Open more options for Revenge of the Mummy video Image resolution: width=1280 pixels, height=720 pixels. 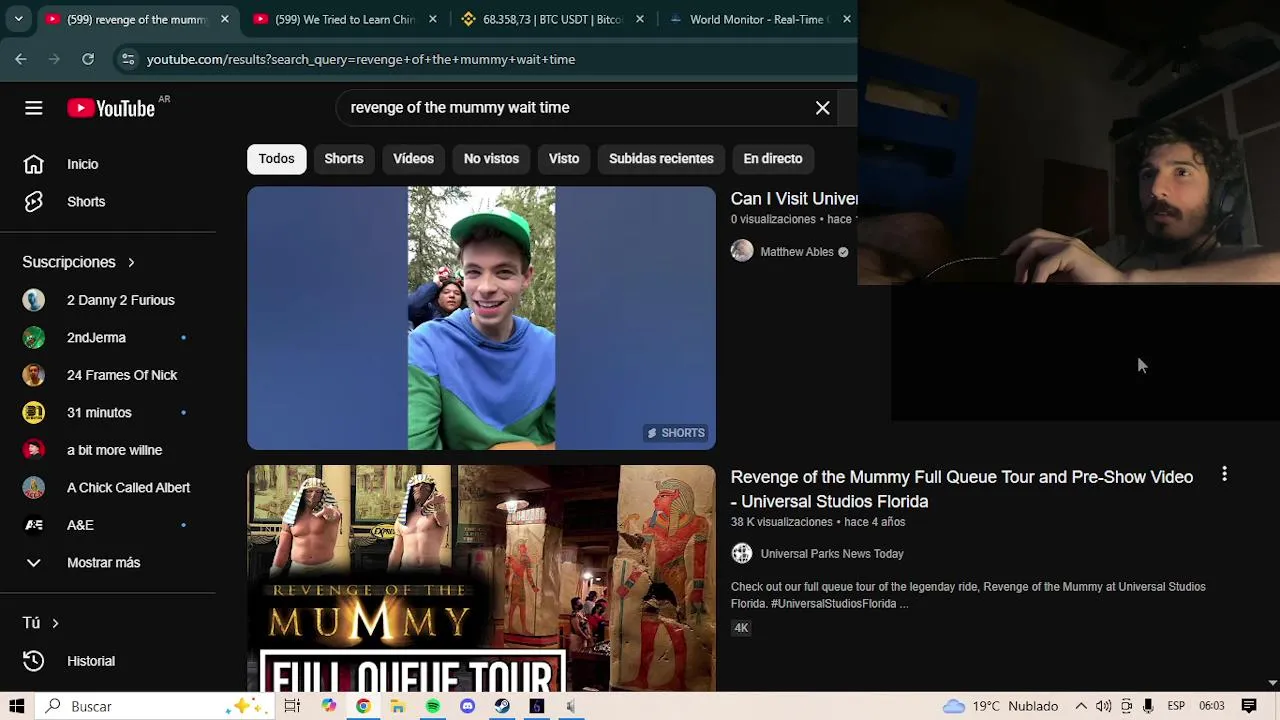(1224, 475)
